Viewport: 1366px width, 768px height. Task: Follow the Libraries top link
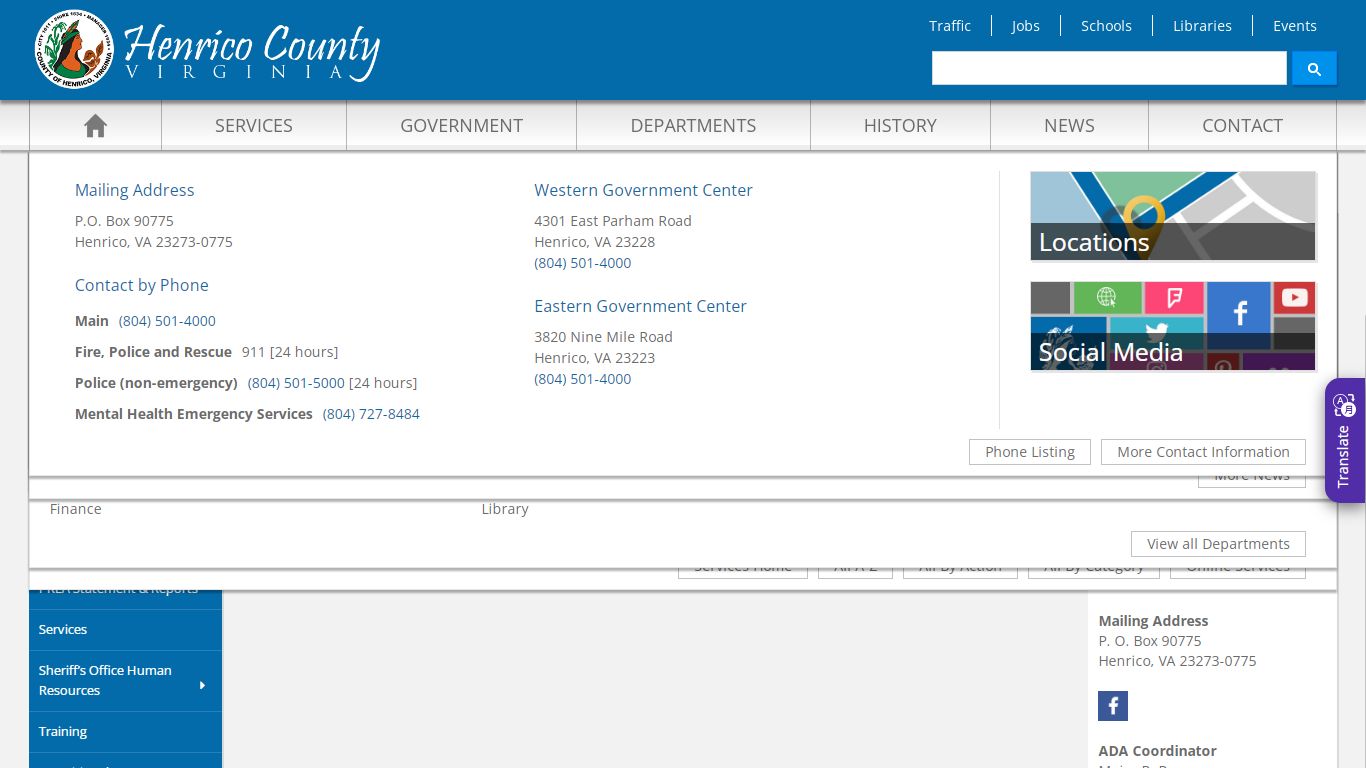click(1202, 26)
